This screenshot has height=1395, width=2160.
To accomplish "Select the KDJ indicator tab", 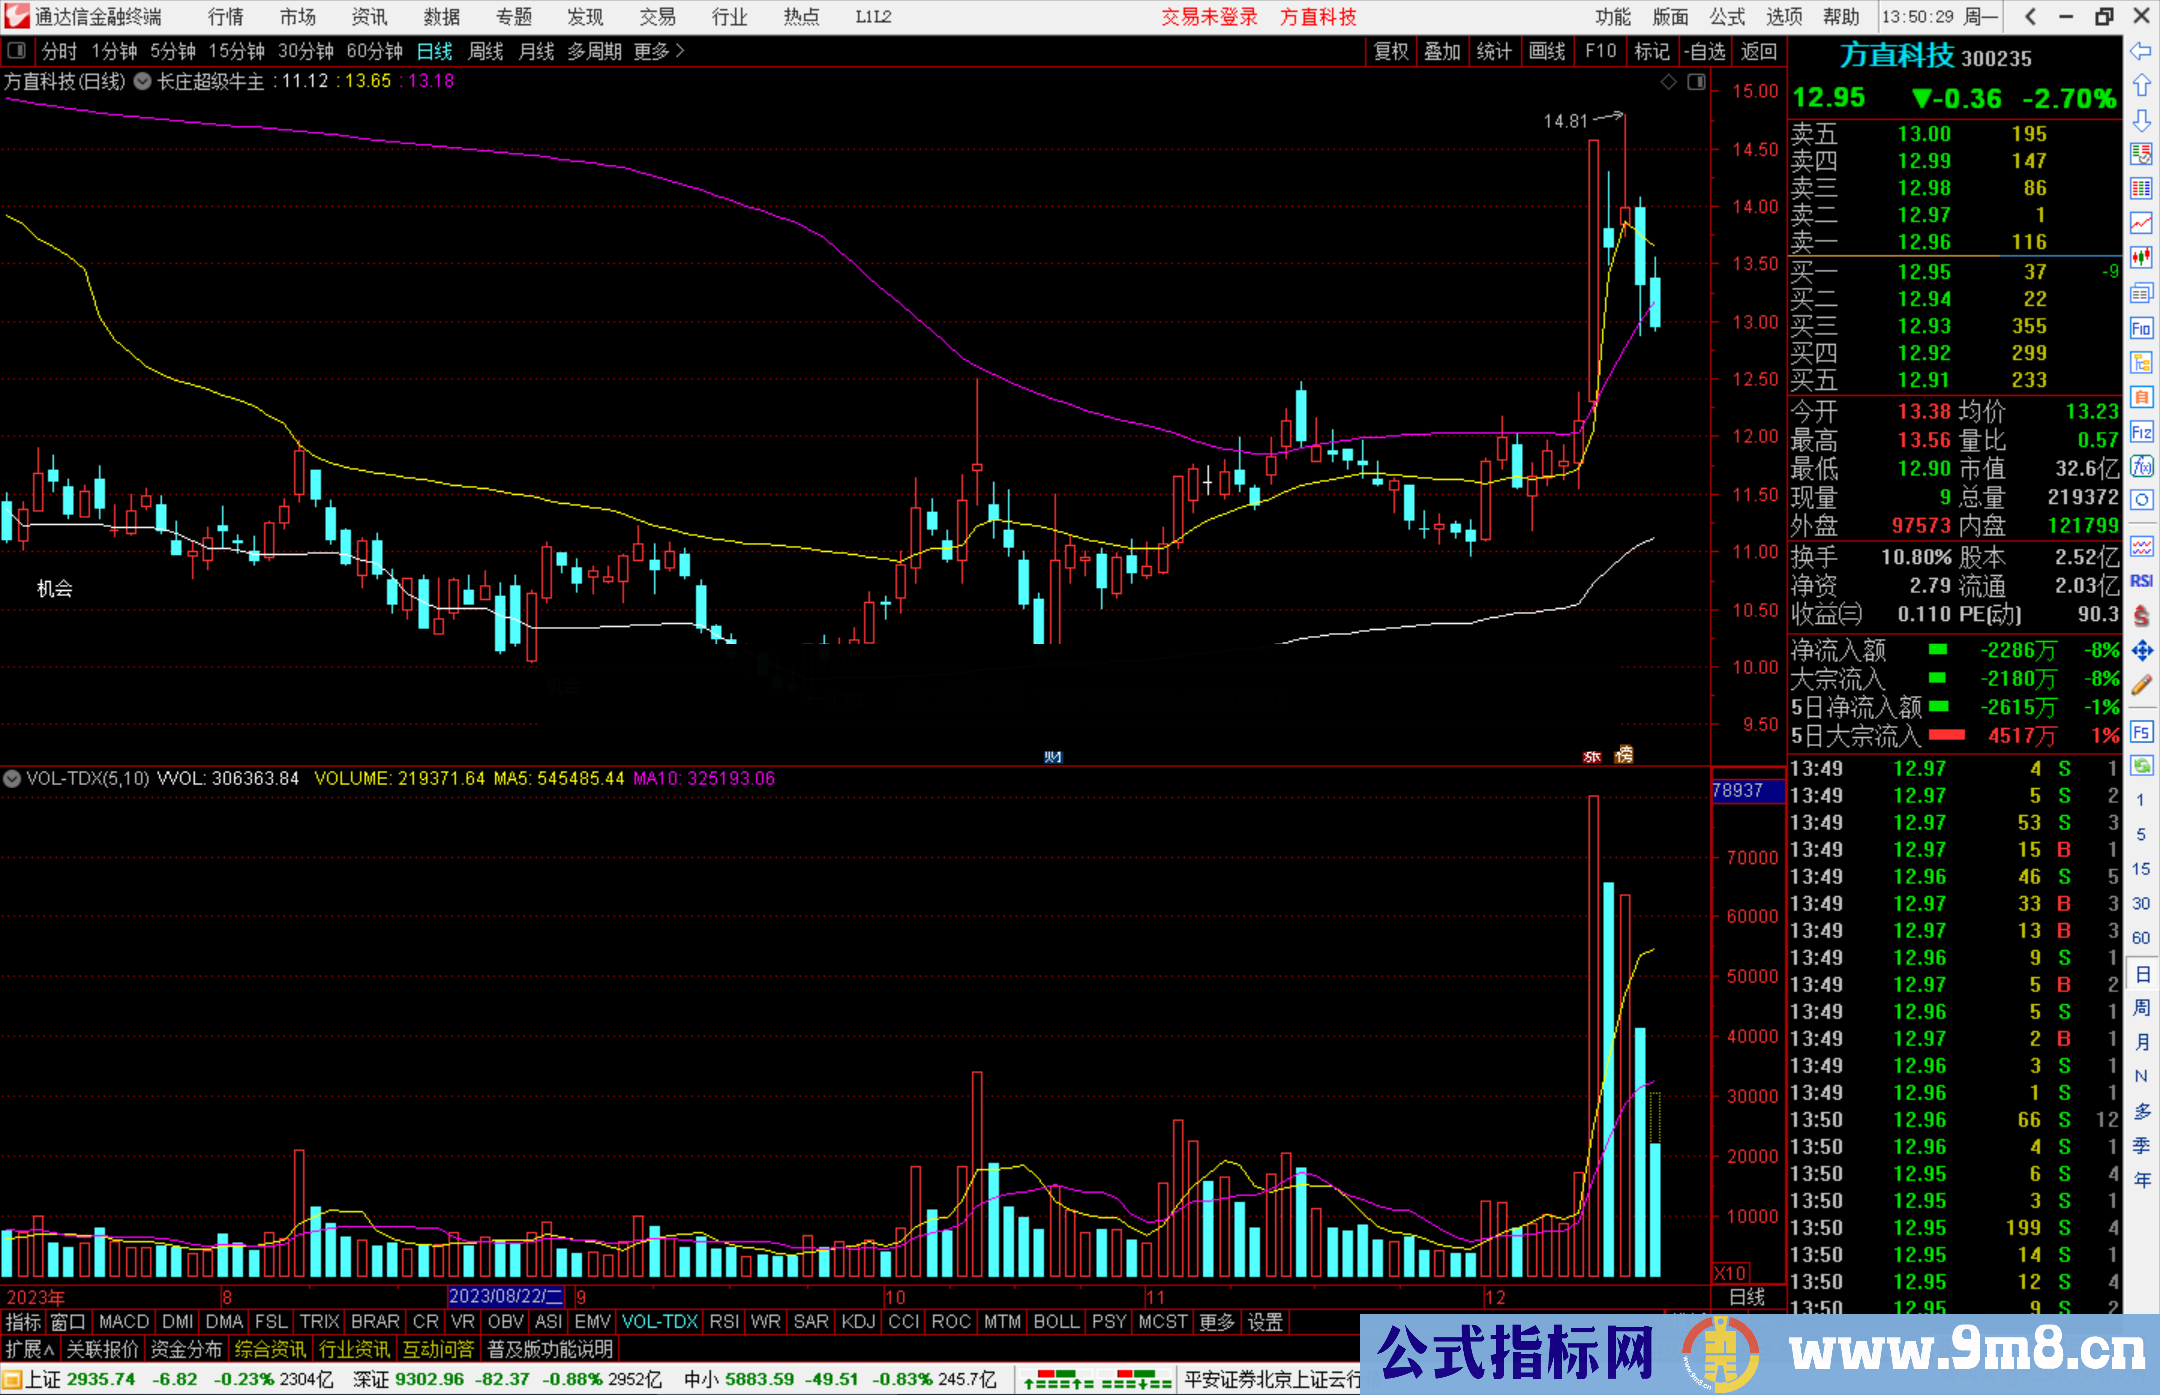I will pyautogui.click(x=858, y=1322).
